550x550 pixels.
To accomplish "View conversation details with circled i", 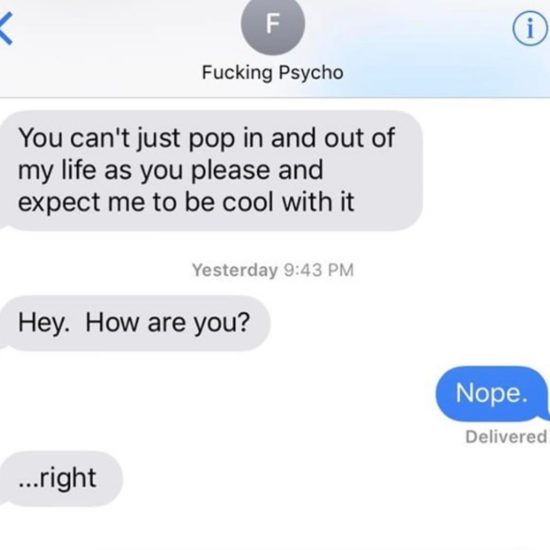I will click(531, 29).
